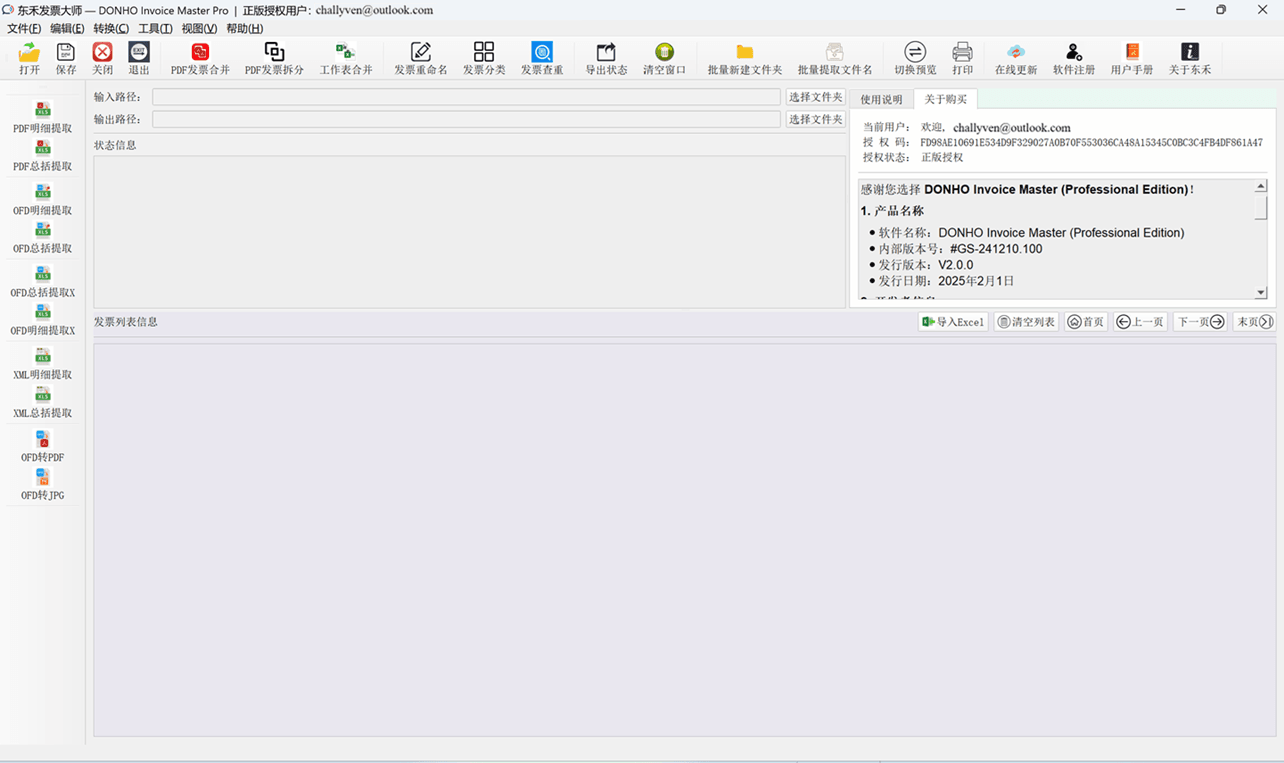Screen dimensions: 1284x763
Task: Check for updates via 在线更新 icon
Action: click(1016, 59)
